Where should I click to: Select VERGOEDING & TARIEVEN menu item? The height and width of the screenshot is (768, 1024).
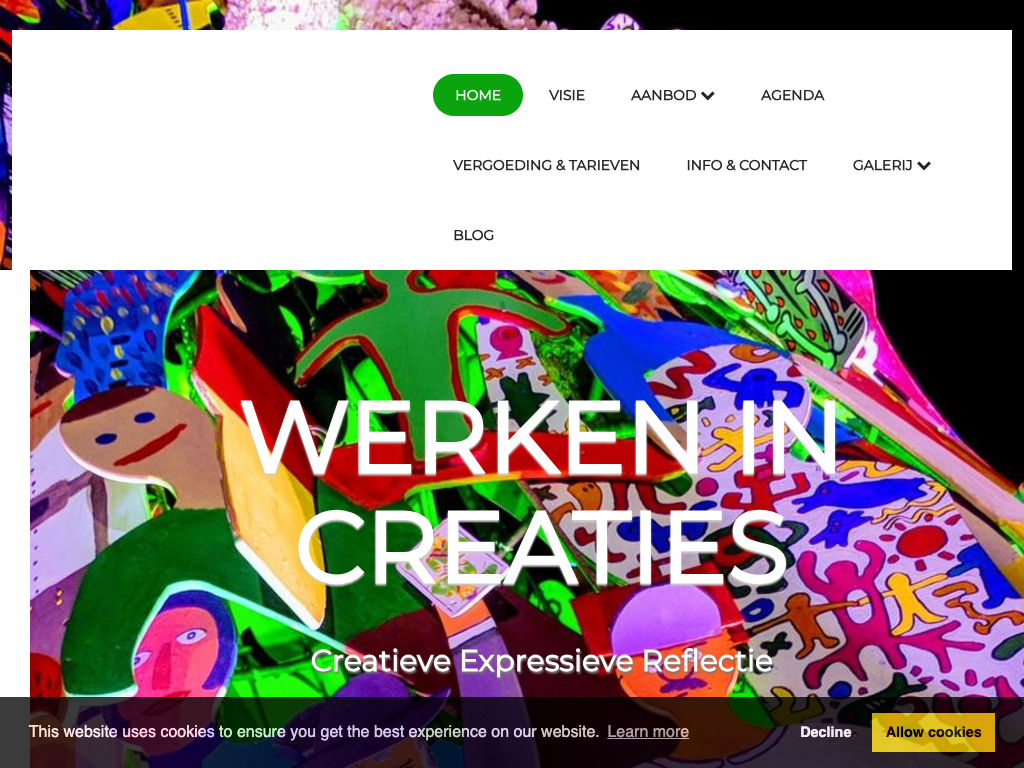tap(546, 165)
